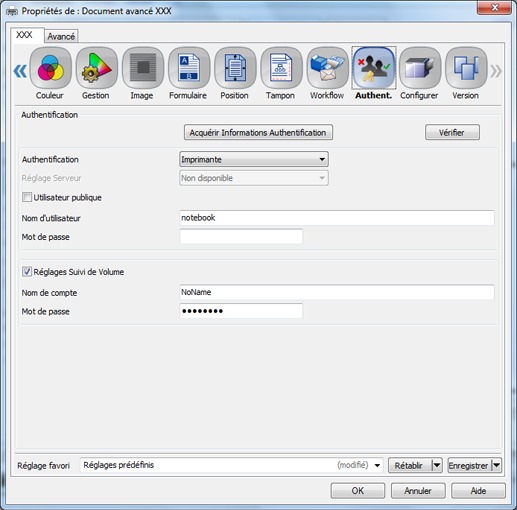This screenshot has height=510, width=517.
Task: Open the Version icon
Action: pos(466,68)
